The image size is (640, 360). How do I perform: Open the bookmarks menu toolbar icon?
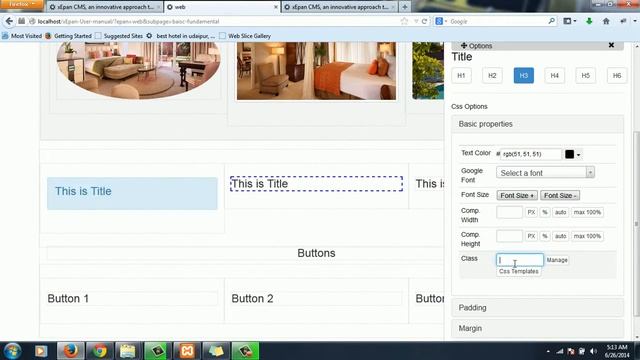coord(569,21)
